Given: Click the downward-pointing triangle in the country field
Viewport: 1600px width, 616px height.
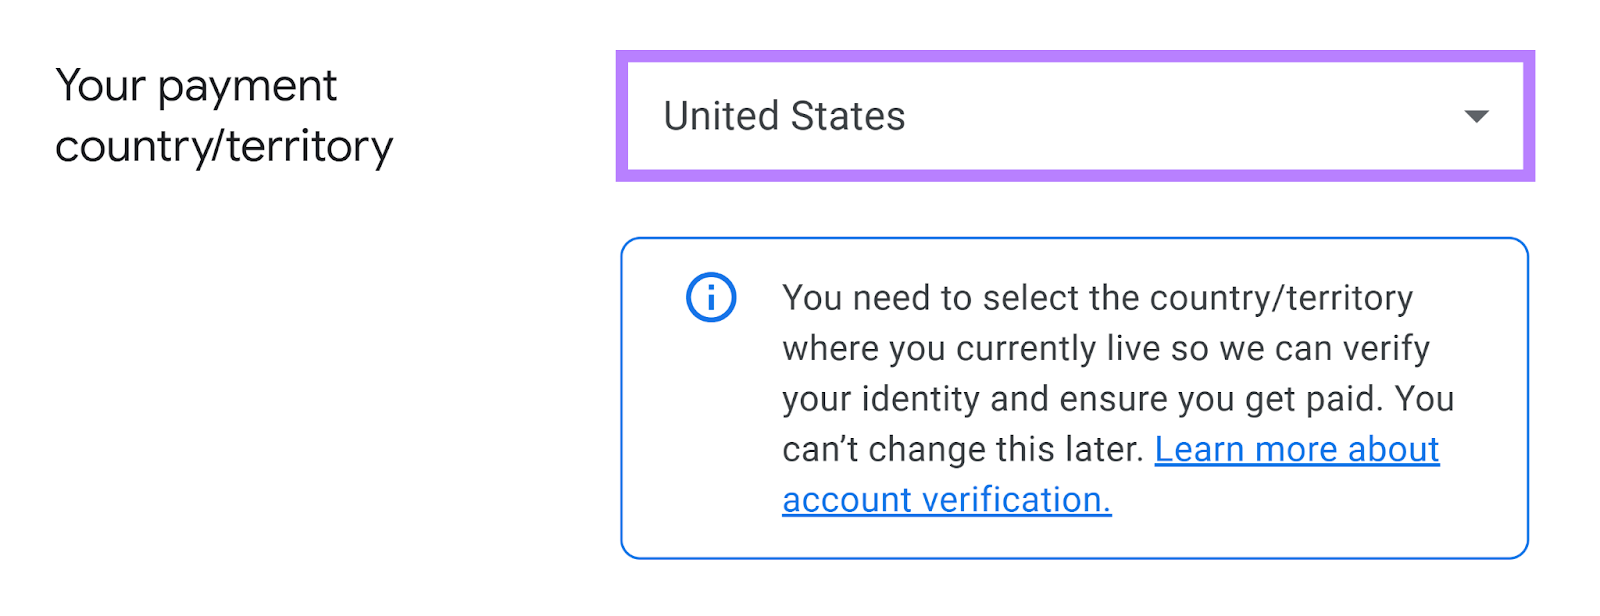Looking at the screenshot, I should click(x=1477, y=117).
